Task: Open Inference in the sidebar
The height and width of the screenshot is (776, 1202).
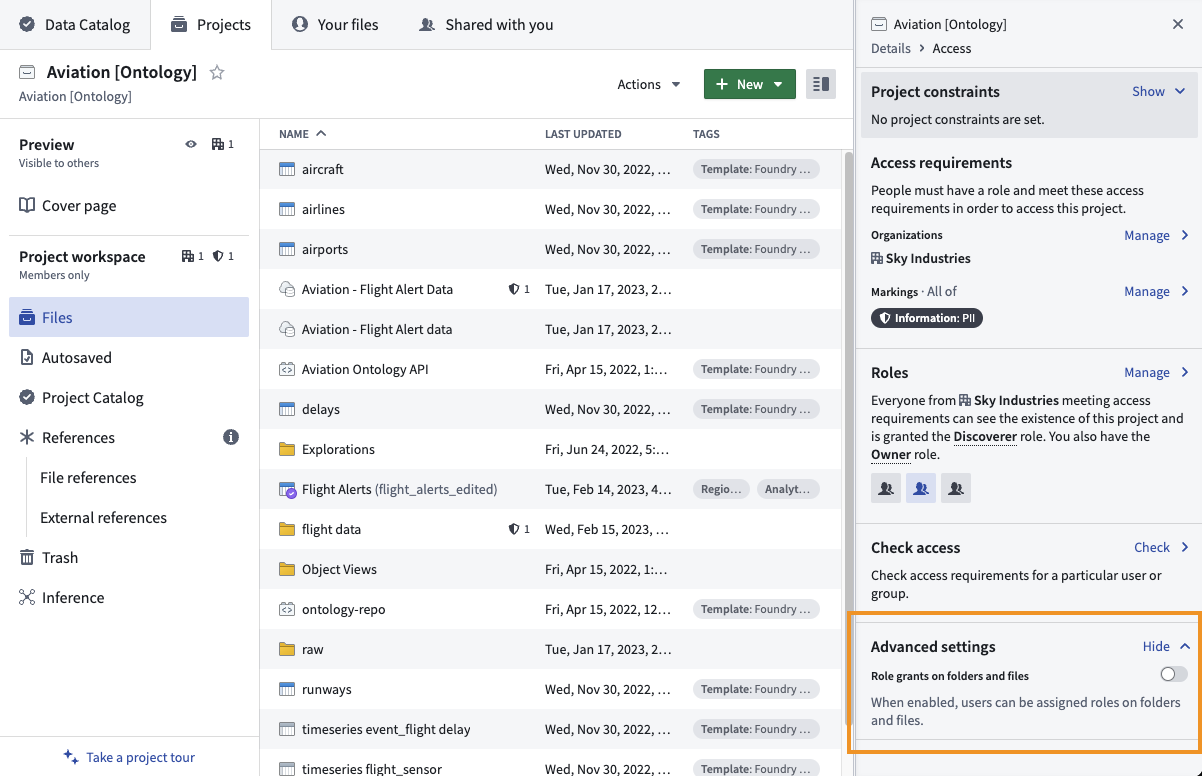Action: pos(129,597)
